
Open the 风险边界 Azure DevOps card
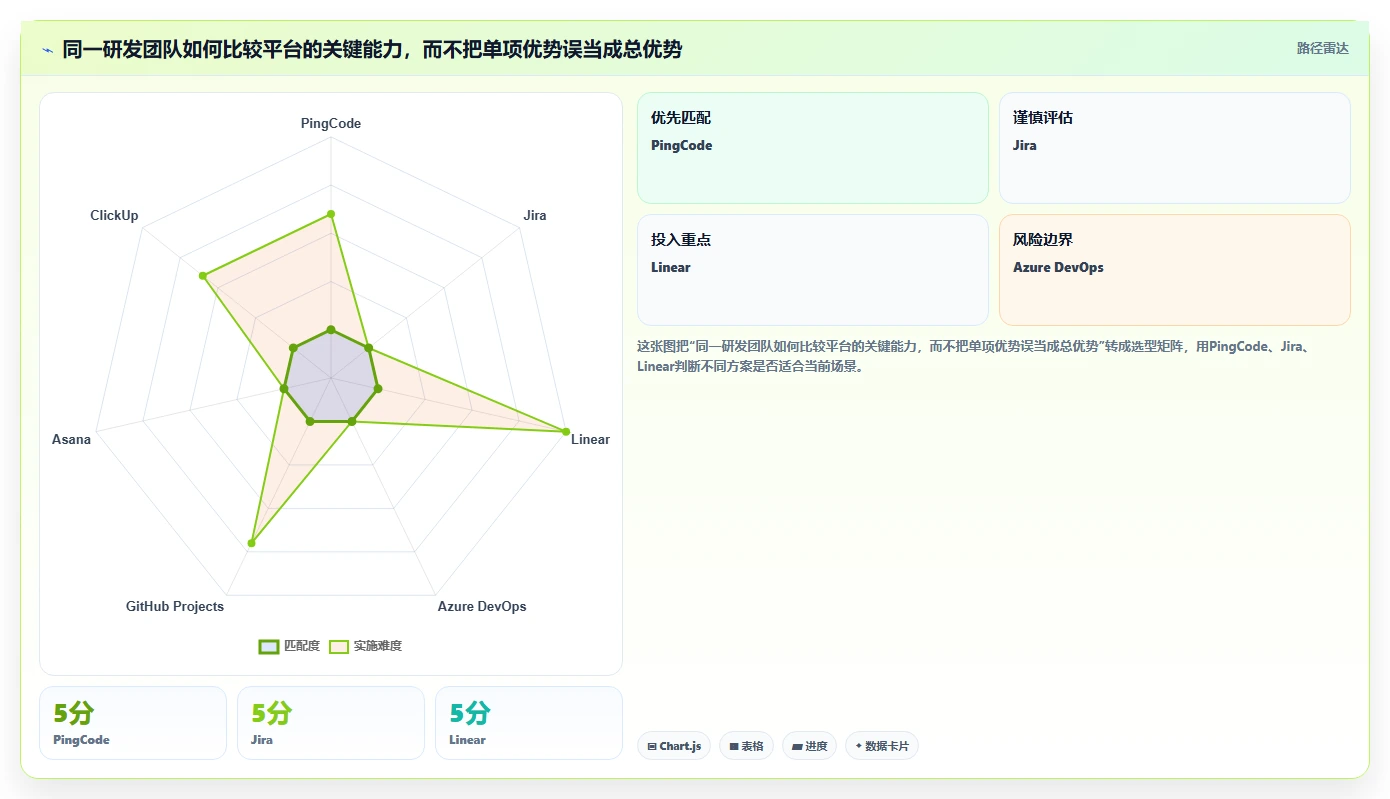(1175, 270)
